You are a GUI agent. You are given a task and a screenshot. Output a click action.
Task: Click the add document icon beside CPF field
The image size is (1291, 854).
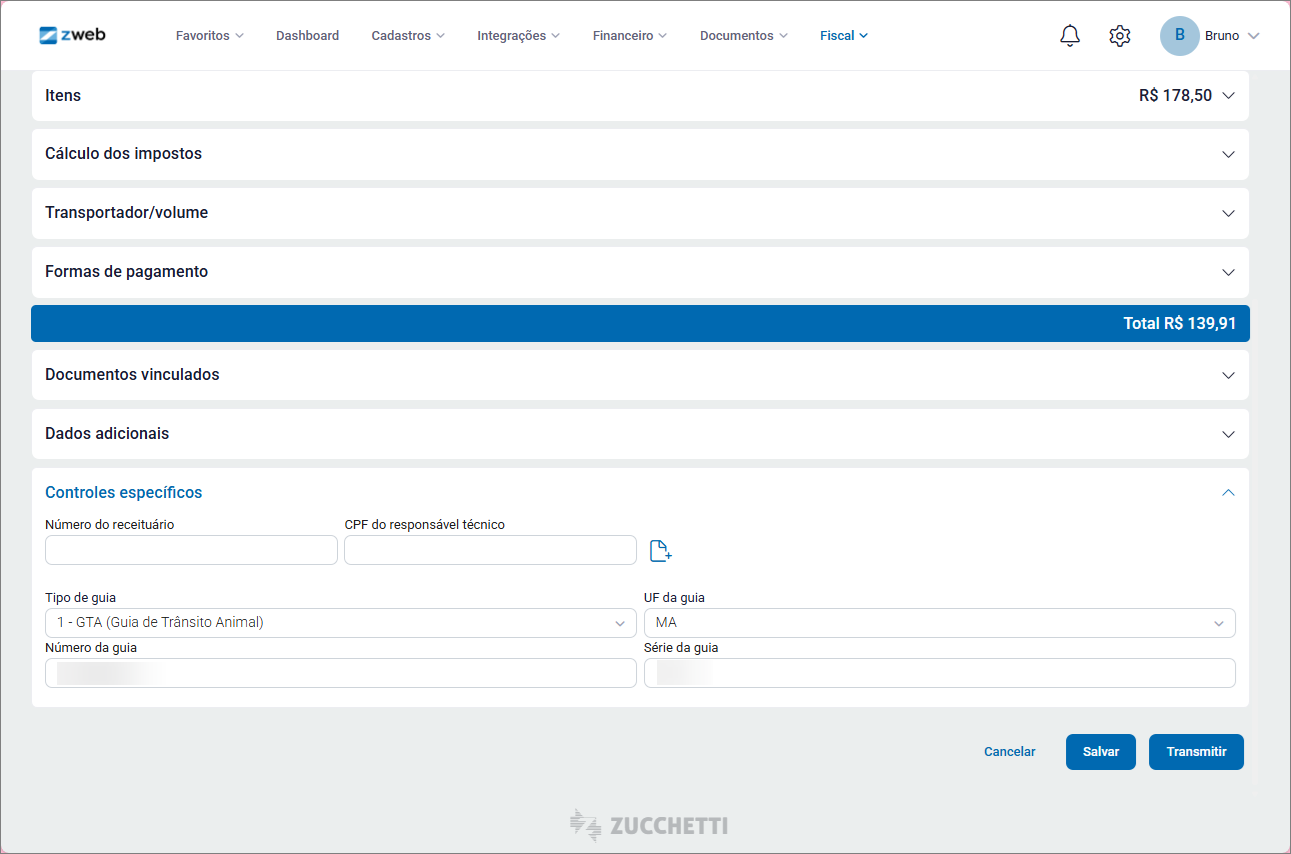[660, 550]
